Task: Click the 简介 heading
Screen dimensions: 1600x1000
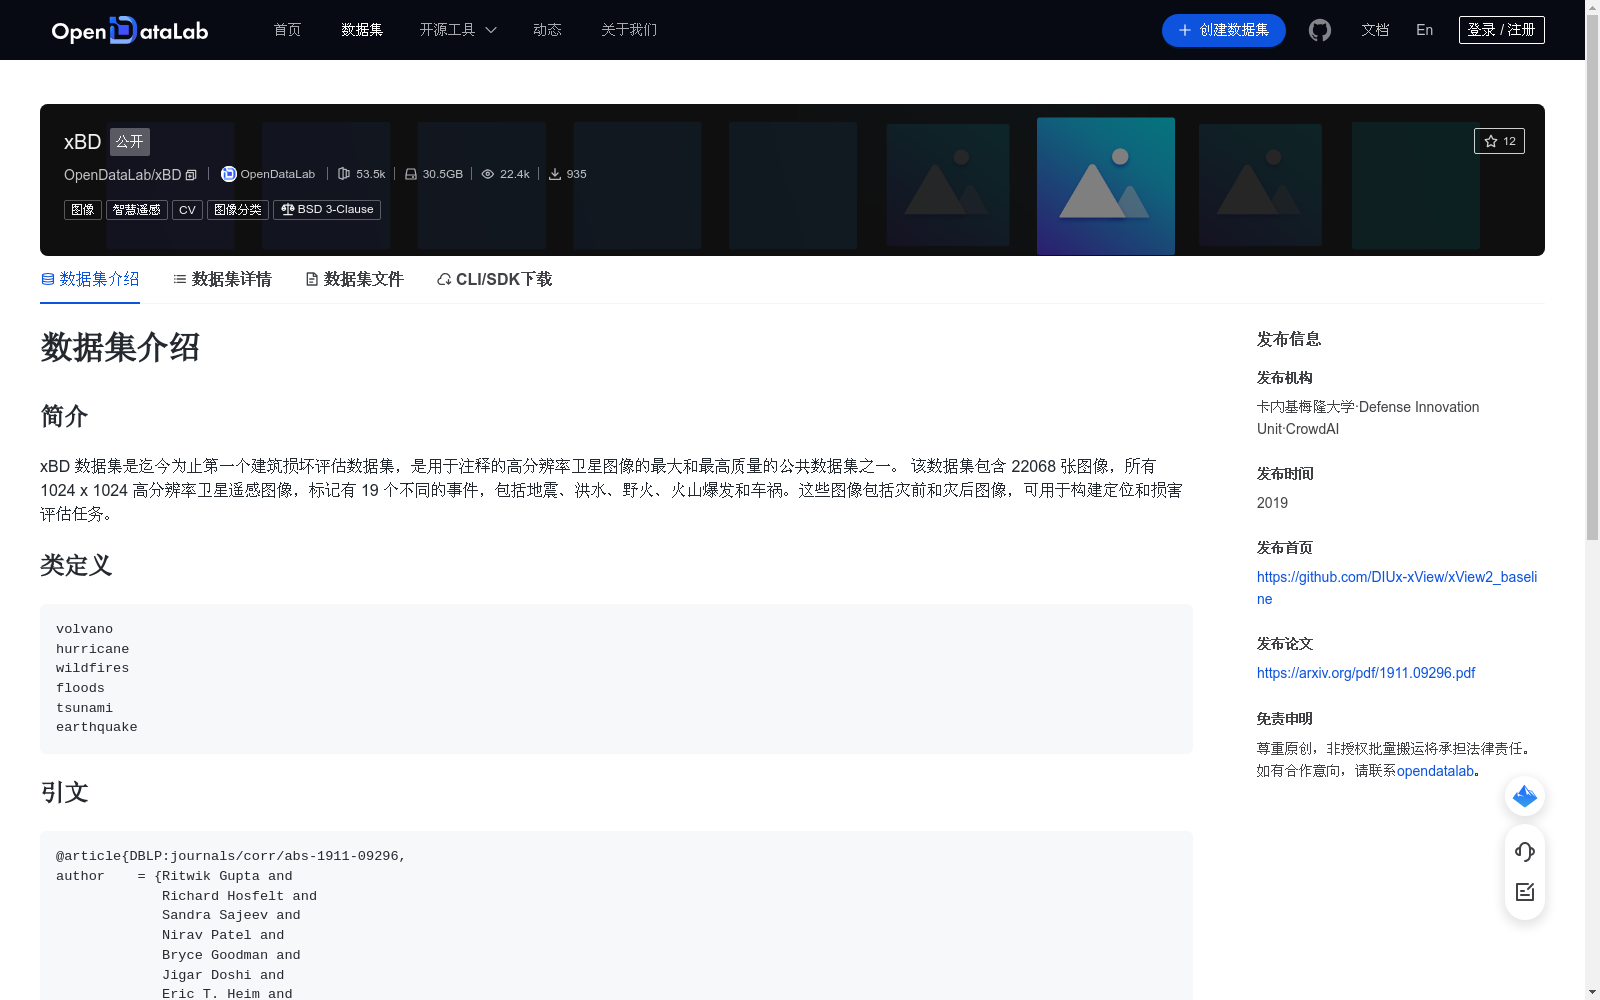Action: (64, 416)
